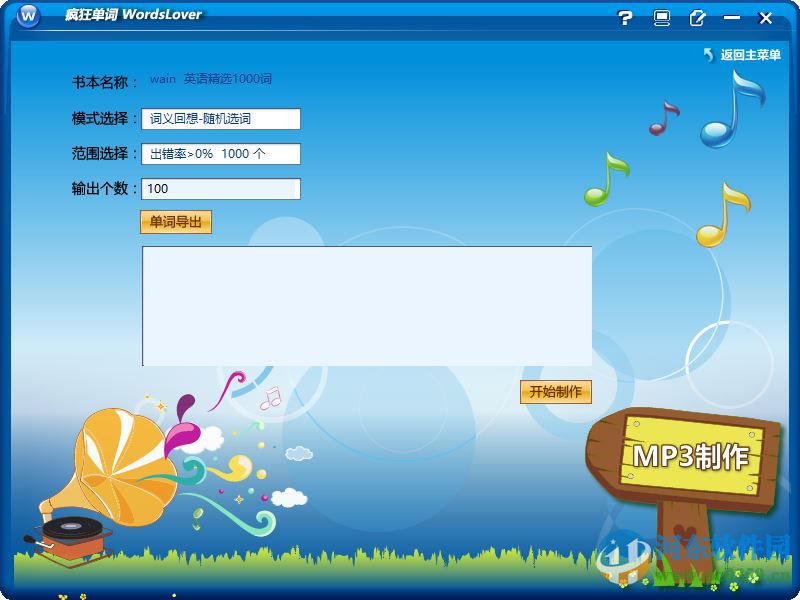
Task: Focus the 输出个数 input field
Action: [x=221, y=189]
